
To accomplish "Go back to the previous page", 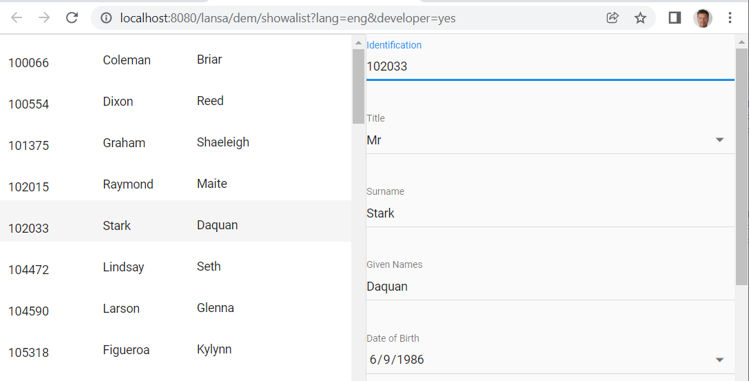I will pyautogui.click(x=17, y=18).
